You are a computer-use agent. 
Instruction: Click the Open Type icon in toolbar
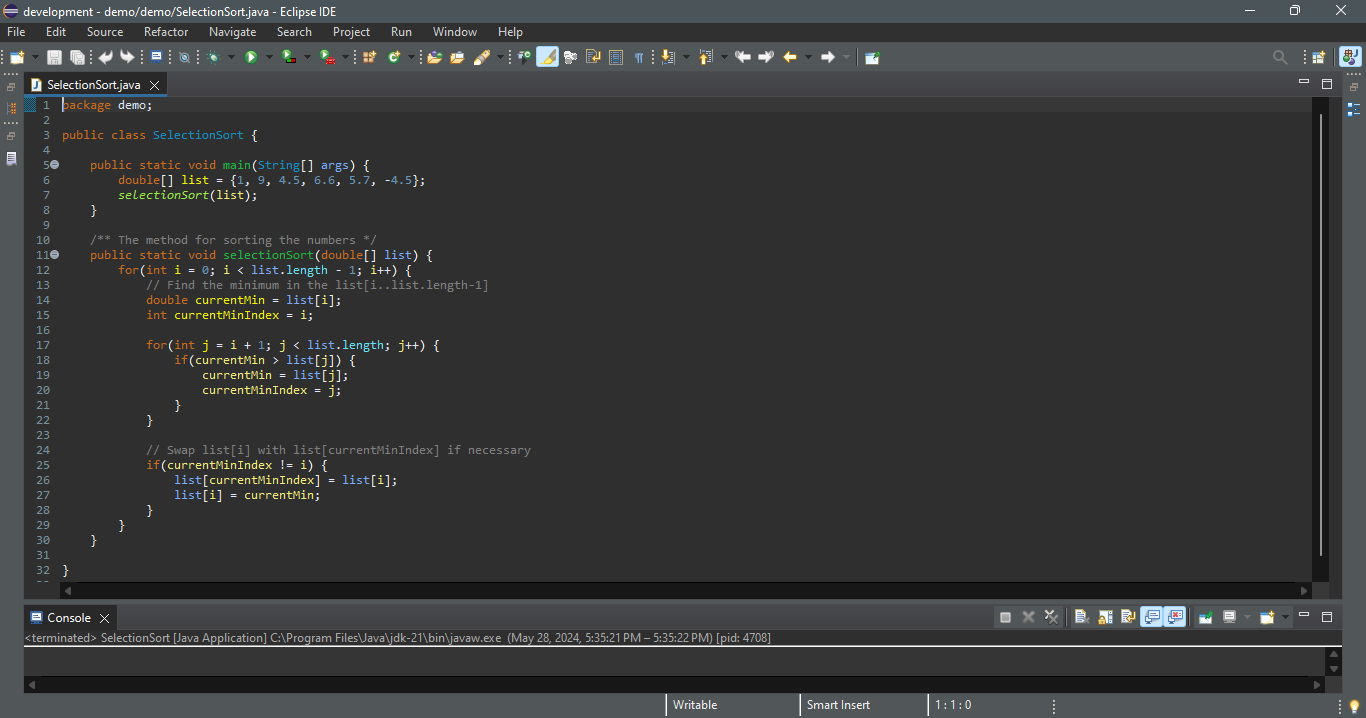pyautogui.click(x=434, y=58)
